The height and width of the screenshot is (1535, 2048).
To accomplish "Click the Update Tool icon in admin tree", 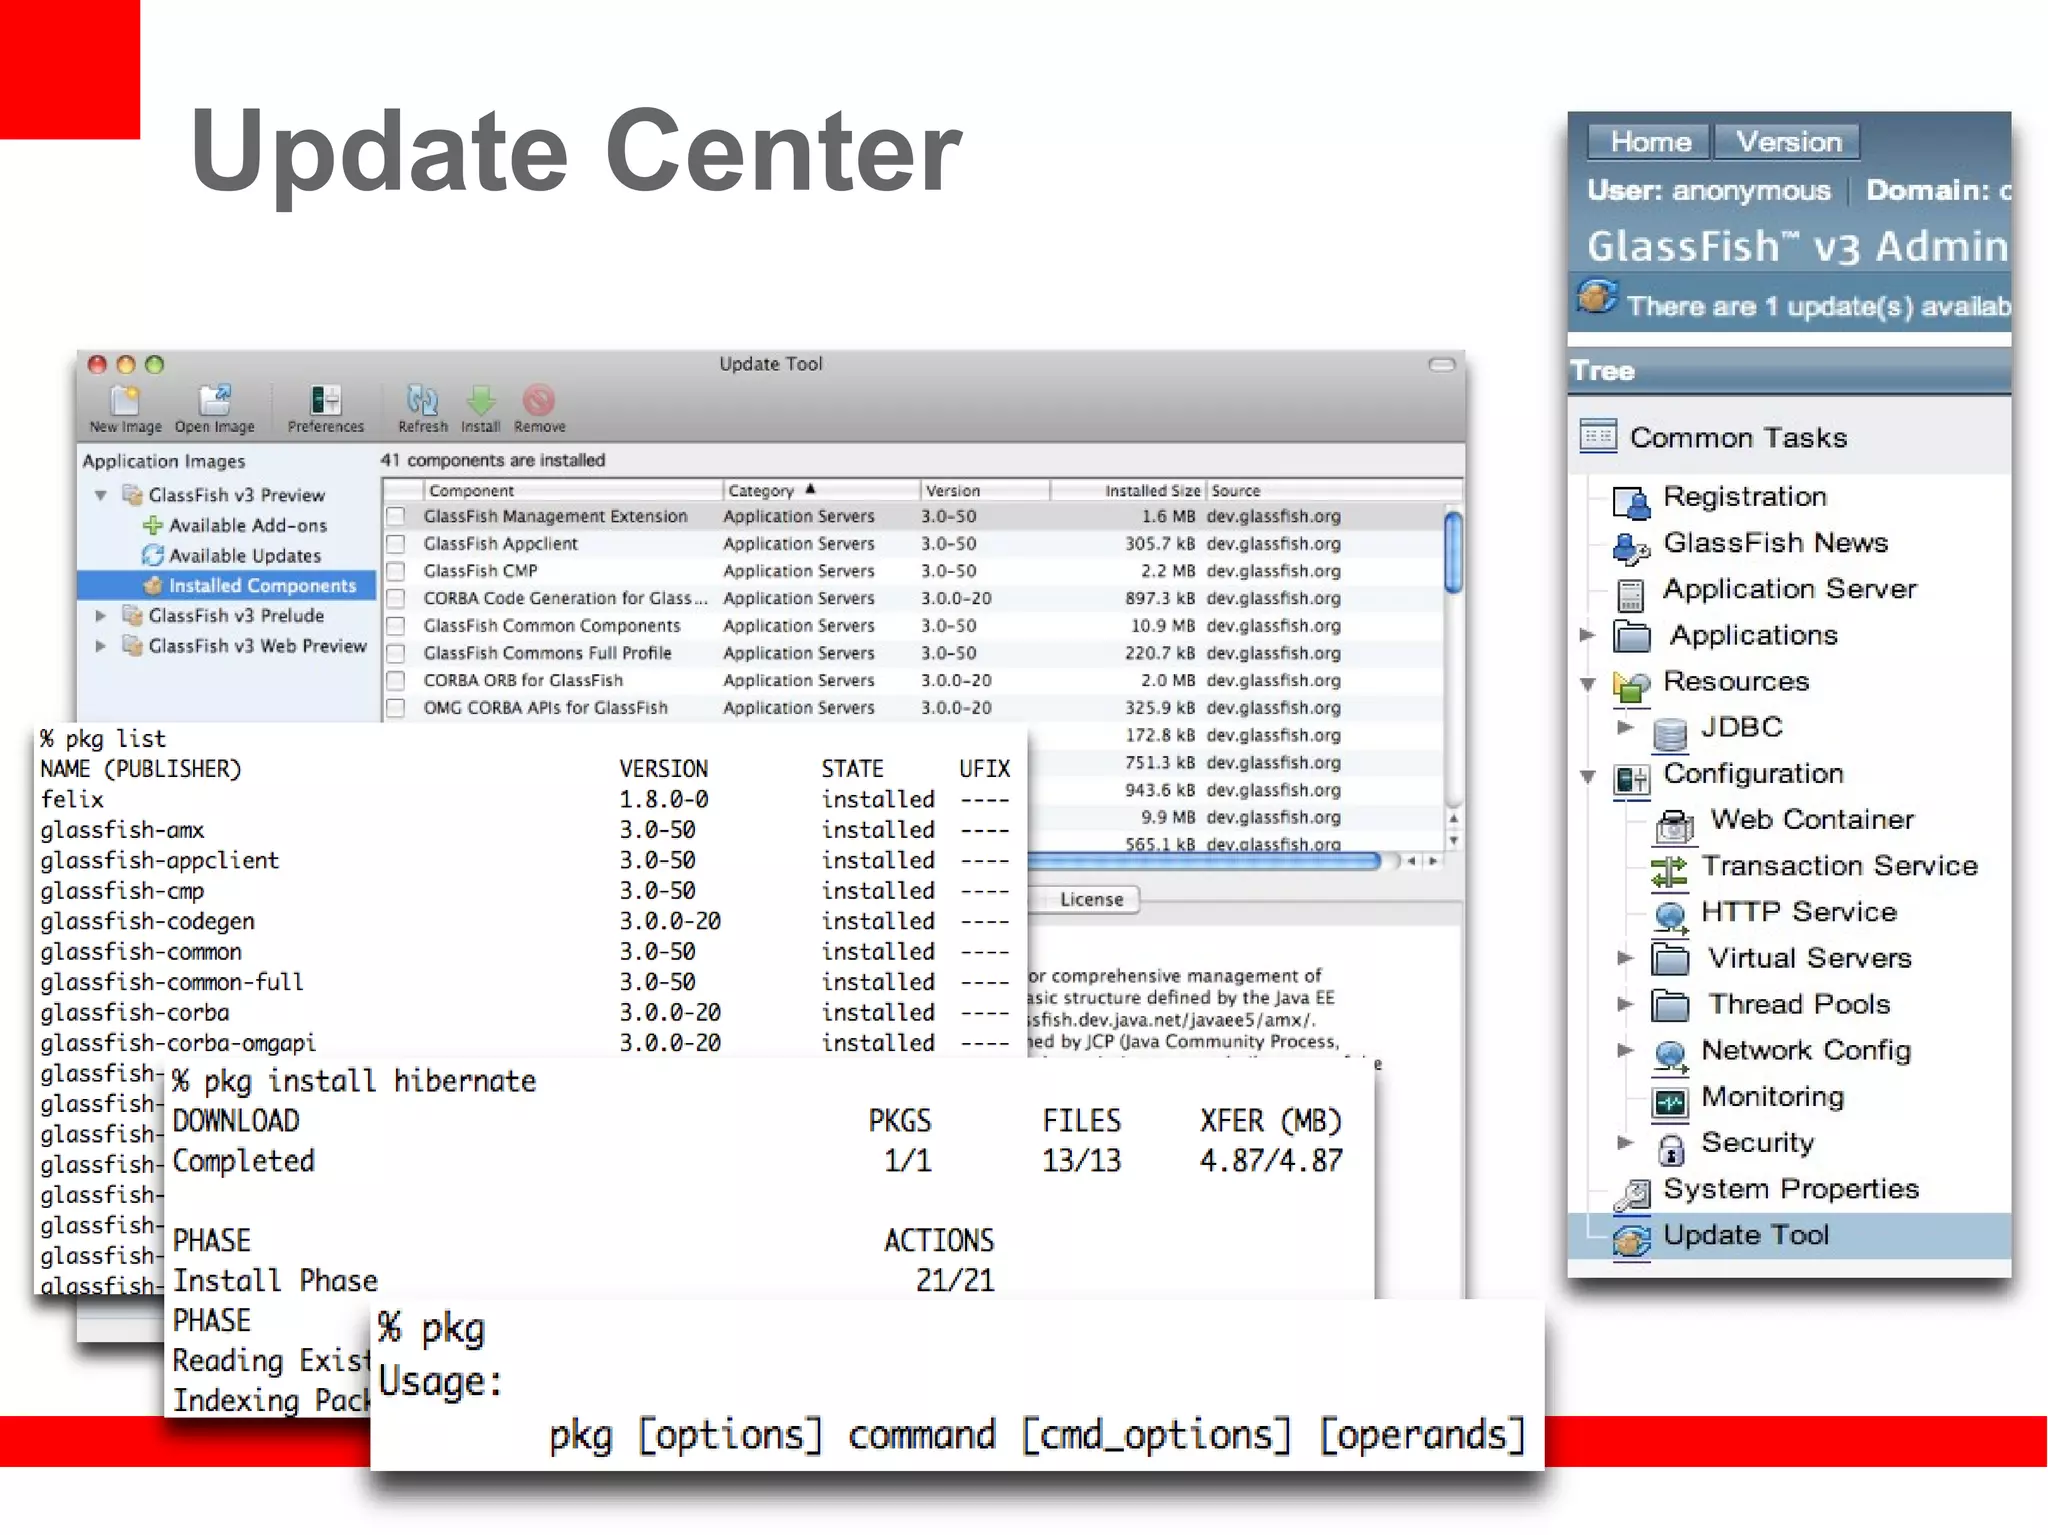I will 1631,1241.
